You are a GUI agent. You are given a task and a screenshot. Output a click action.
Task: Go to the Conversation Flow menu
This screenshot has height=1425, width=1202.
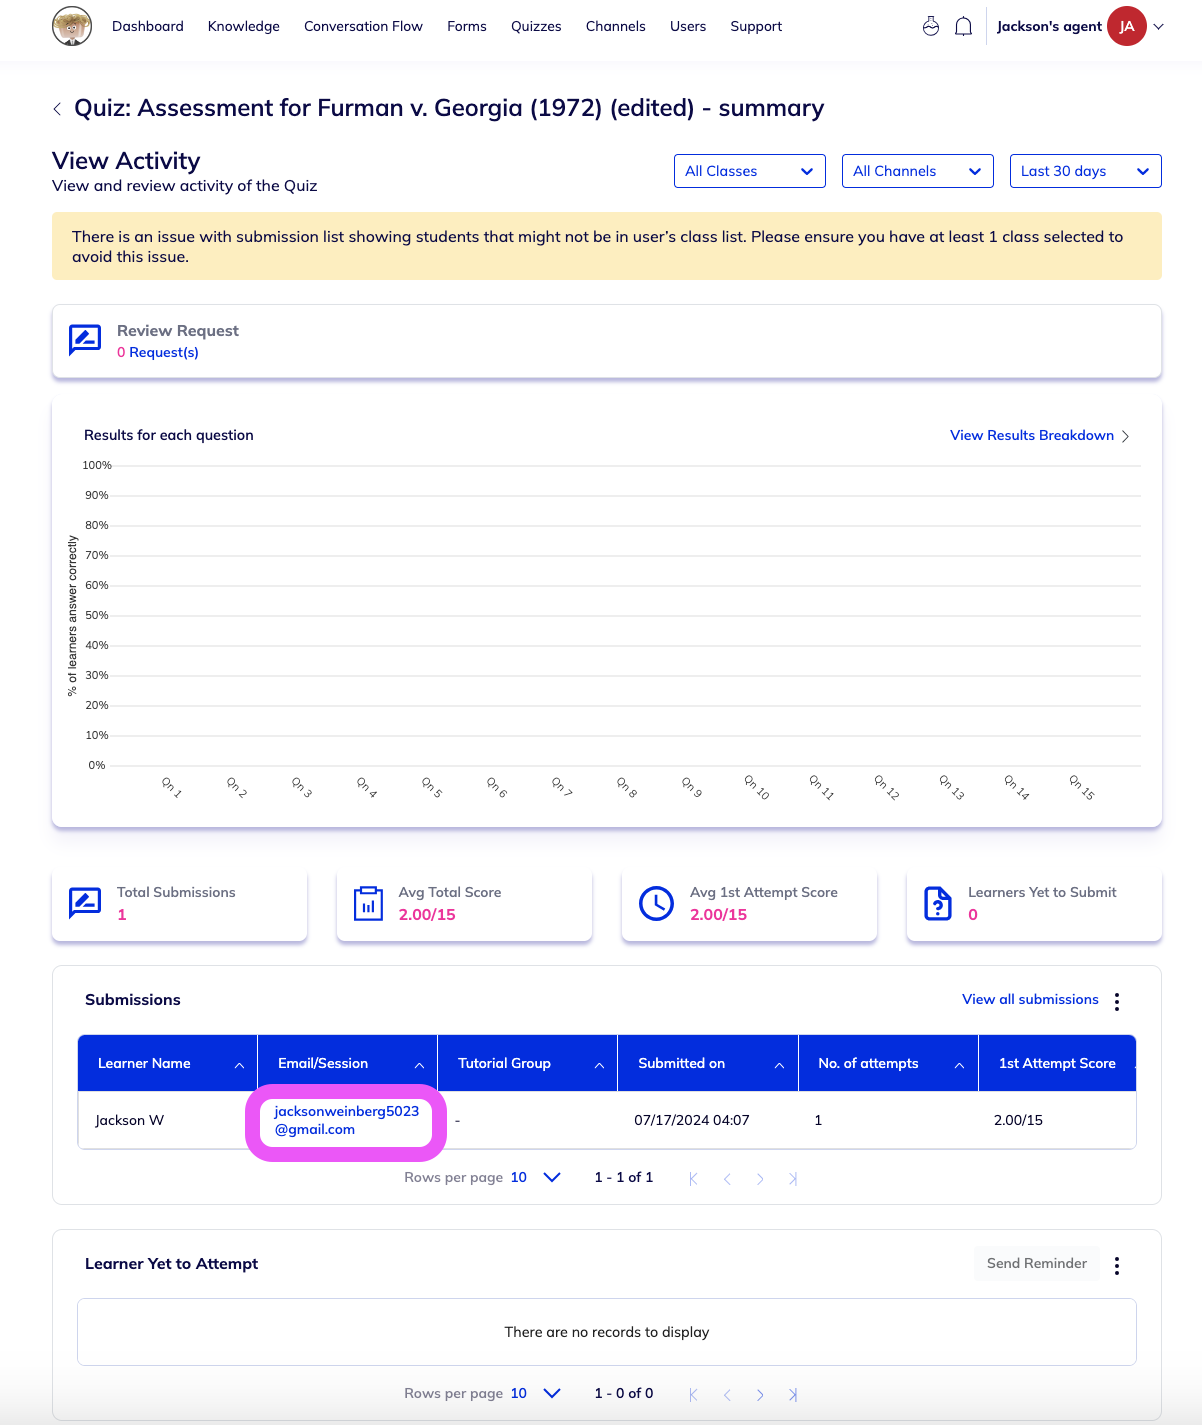coord(363,26)
